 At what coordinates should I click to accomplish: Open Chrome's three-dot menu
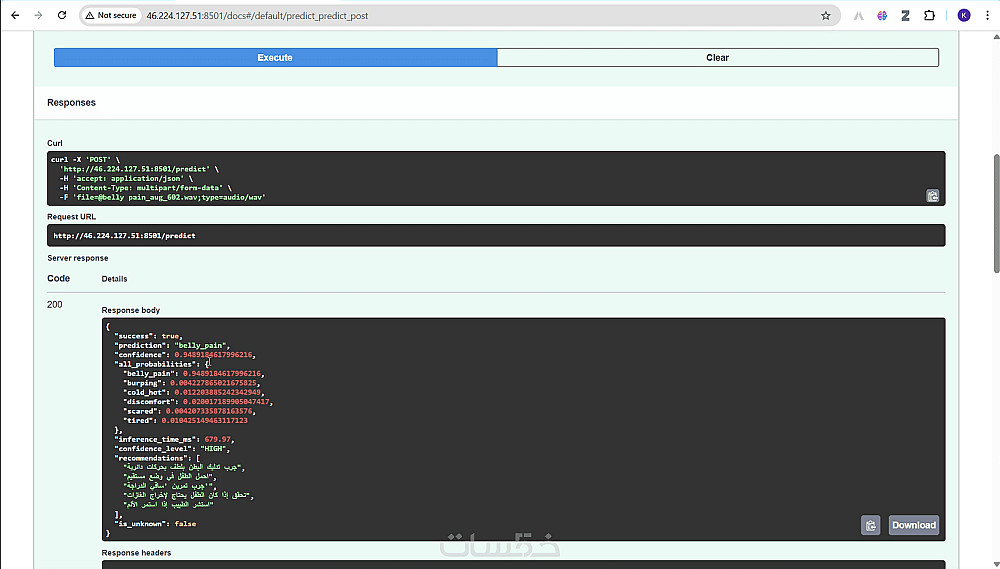coord(987,16)
